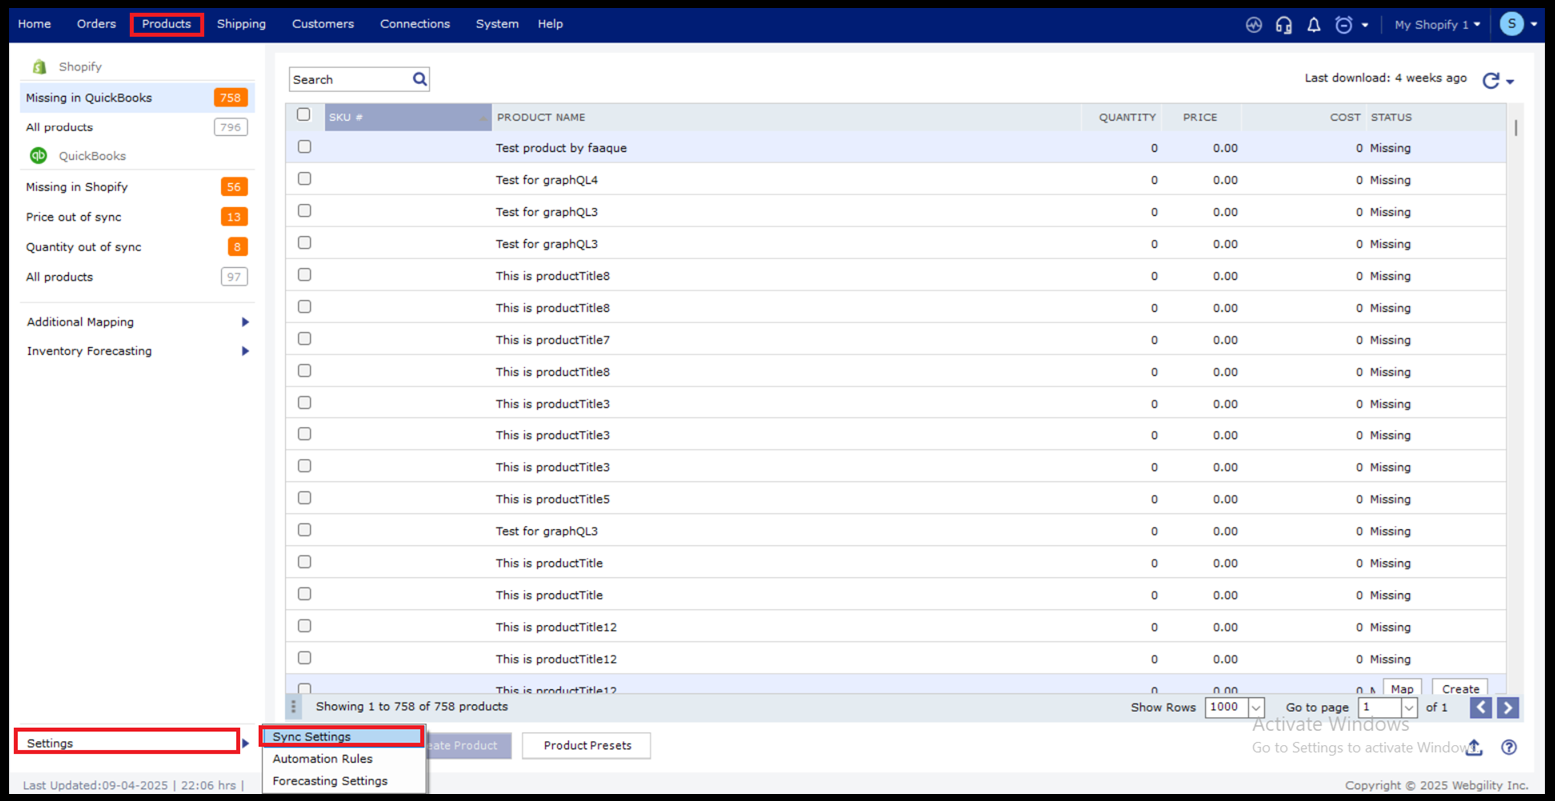Check the select-all checkbox in header
The width and height of the screenshot is (1555, 801).
tap(304, 115)
